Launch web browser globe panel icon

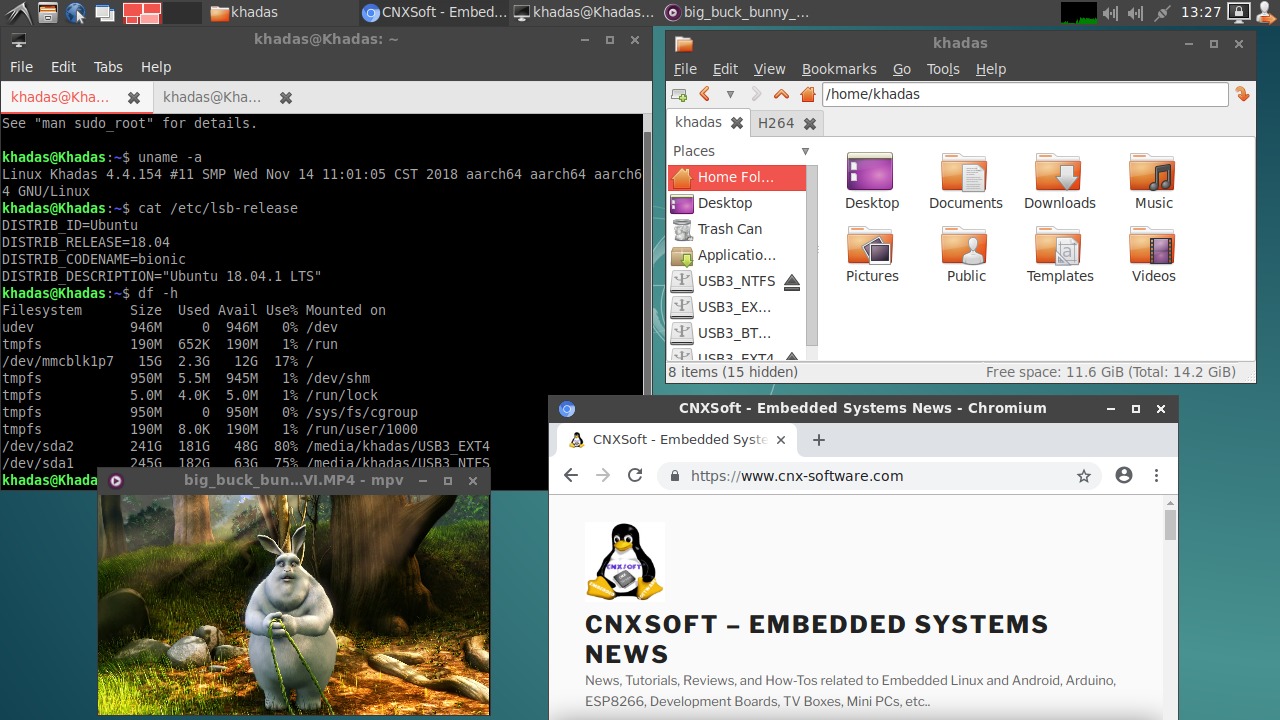(75, 13)
